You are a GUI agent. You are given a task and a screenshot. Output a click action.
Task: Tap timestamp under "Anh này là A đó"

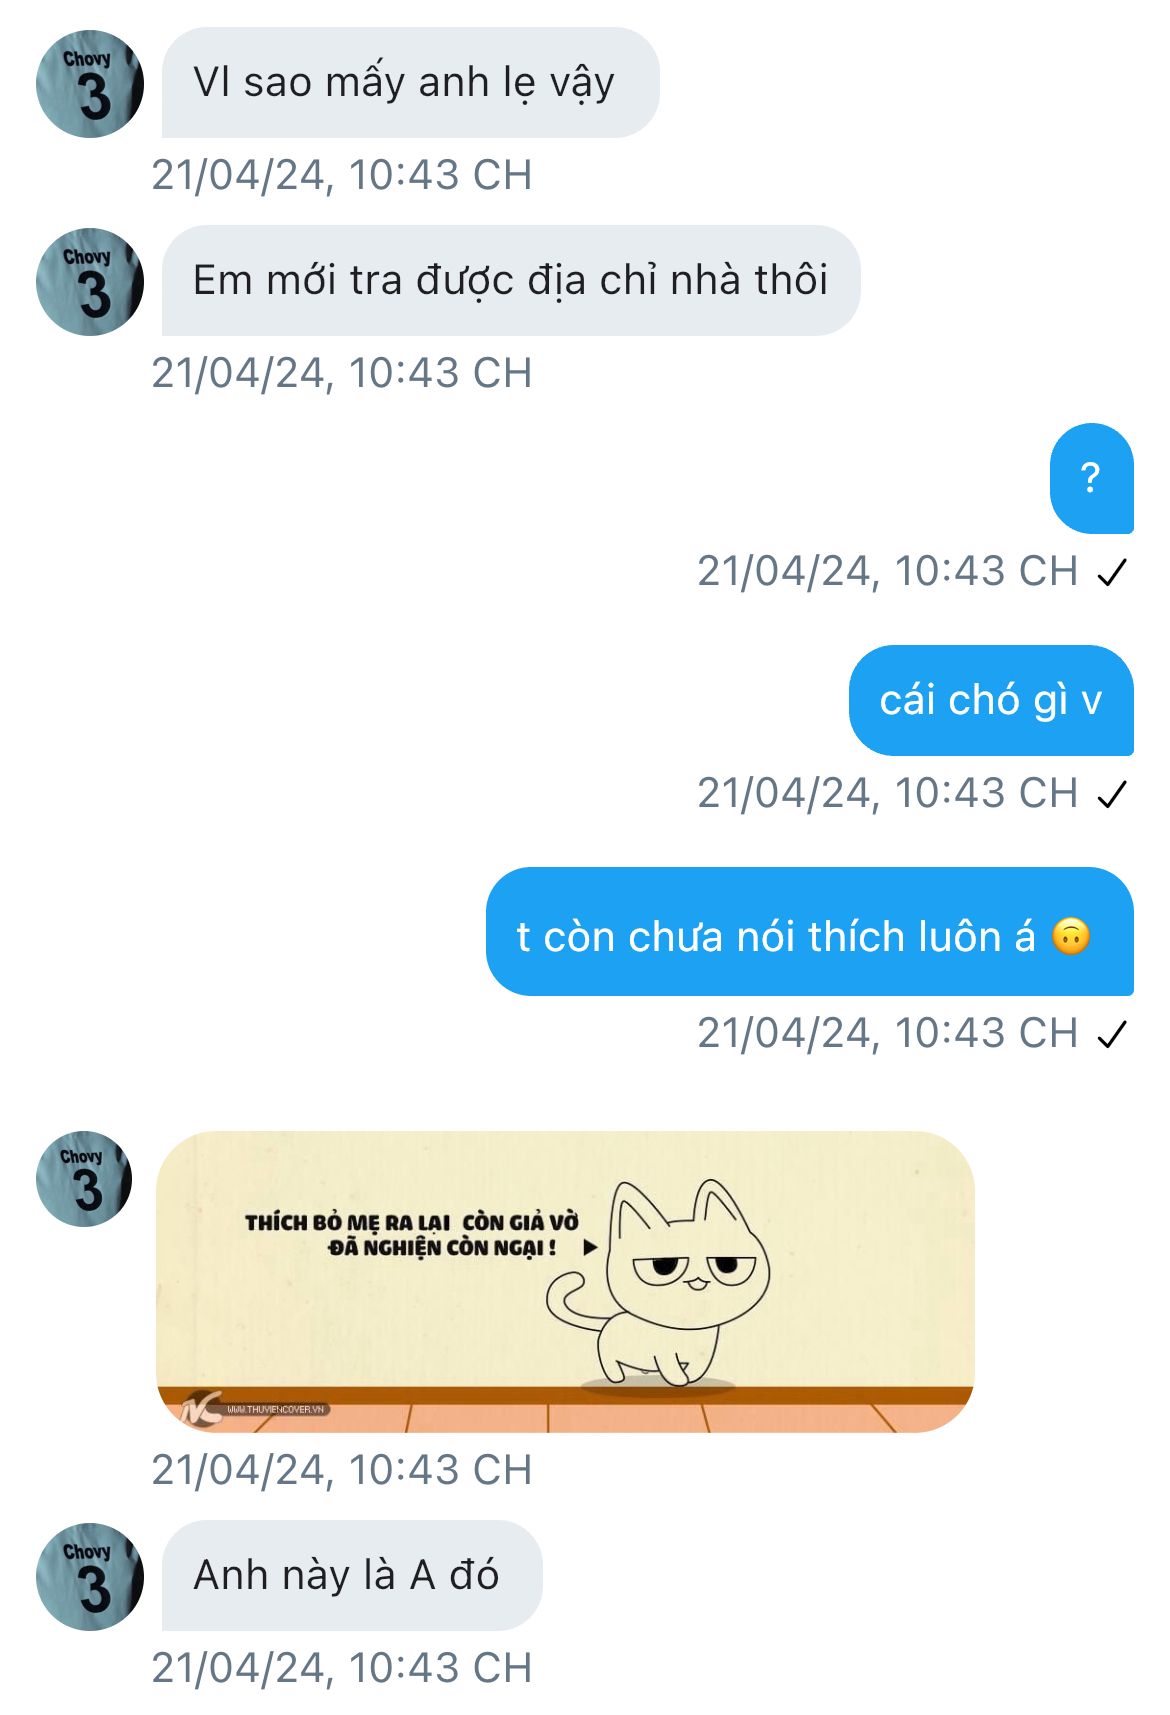tap(342, 1668)
